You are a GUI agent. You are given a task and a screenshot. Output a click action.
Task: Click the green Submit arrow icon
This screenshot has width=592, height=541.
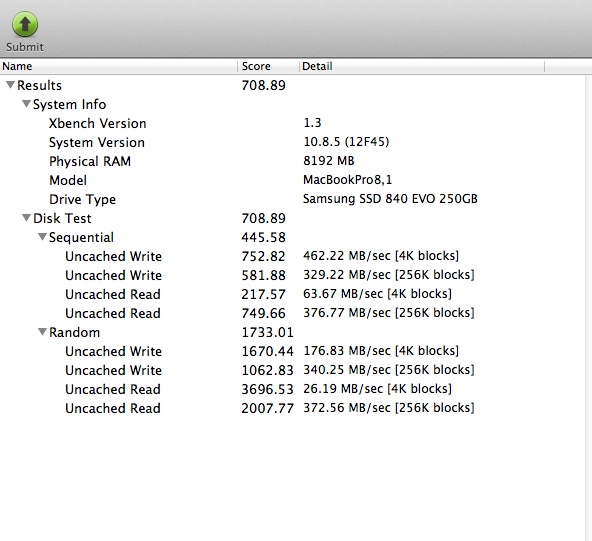click(x=25, y=24)
